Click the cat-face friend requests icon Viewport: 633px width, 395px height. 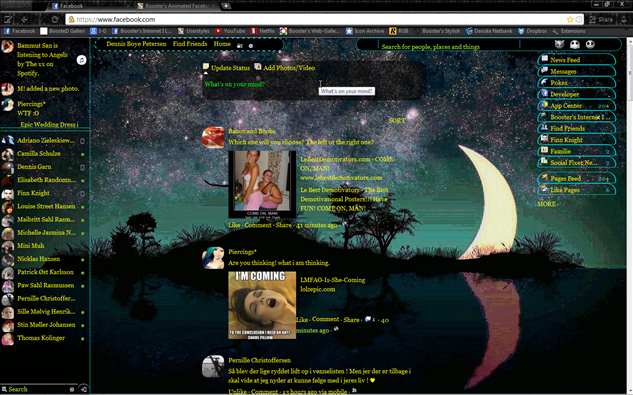click(559, 44)
